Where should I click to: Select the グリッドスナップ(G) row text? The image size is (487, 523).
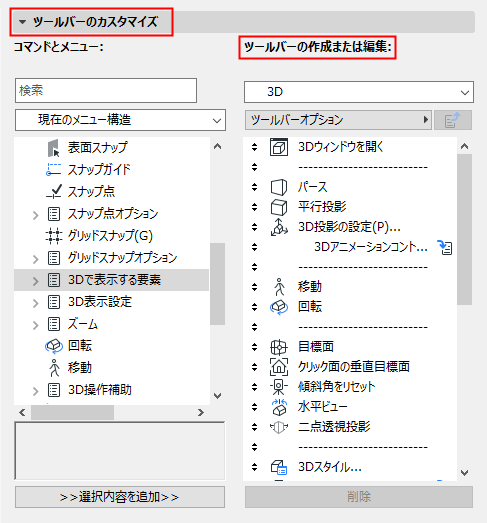point(110,236)
